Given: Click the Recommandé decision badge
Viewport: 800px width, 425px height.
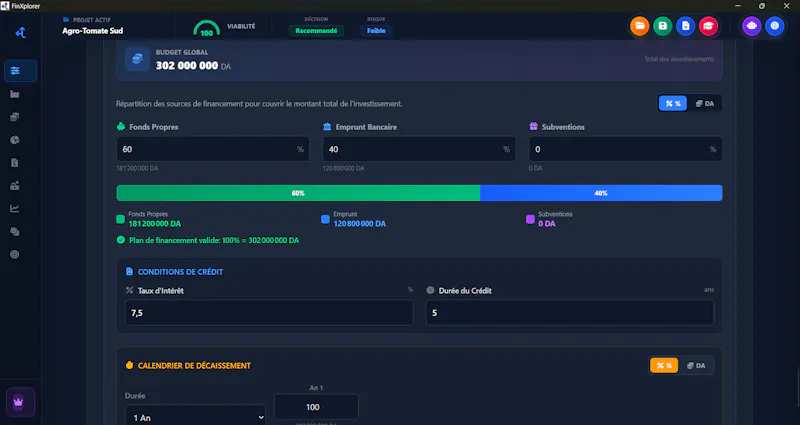Looking at the screenshot, I should click(316, 31).
